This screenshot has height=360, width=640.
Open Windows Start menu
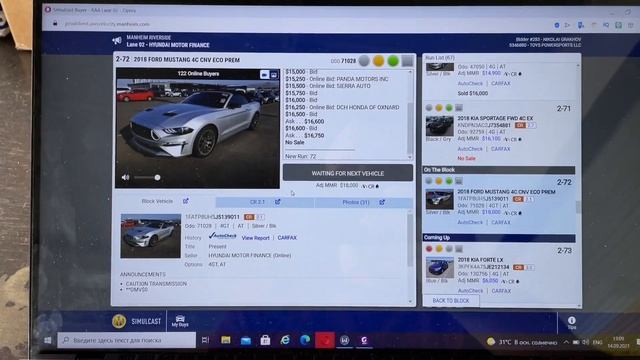point(47,340)
